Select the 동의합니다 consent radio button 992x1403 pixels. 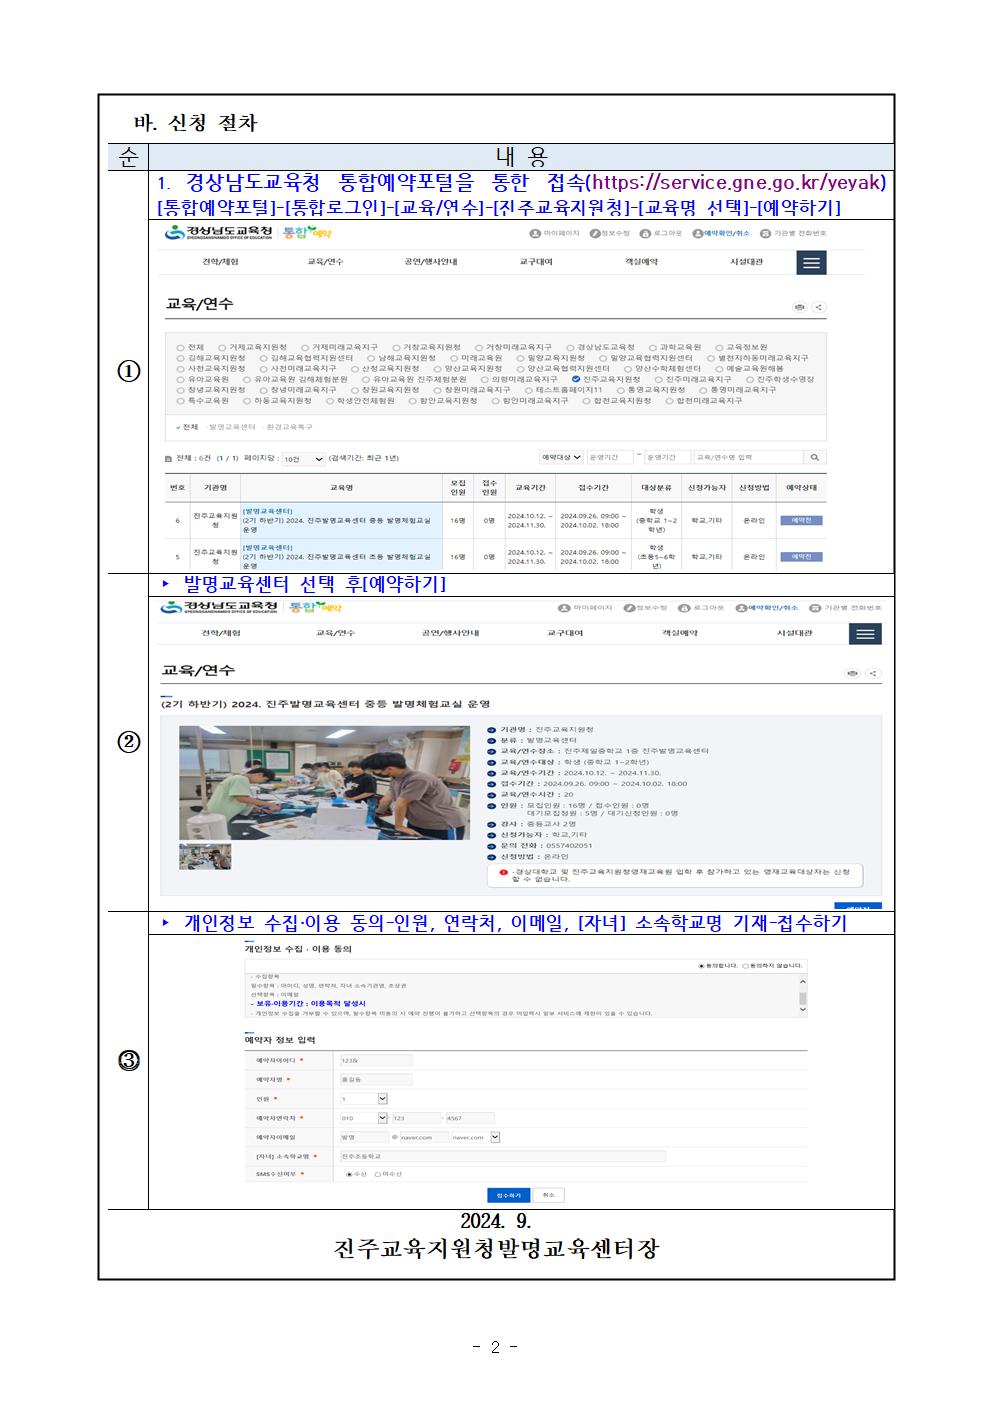click(701, 966)
